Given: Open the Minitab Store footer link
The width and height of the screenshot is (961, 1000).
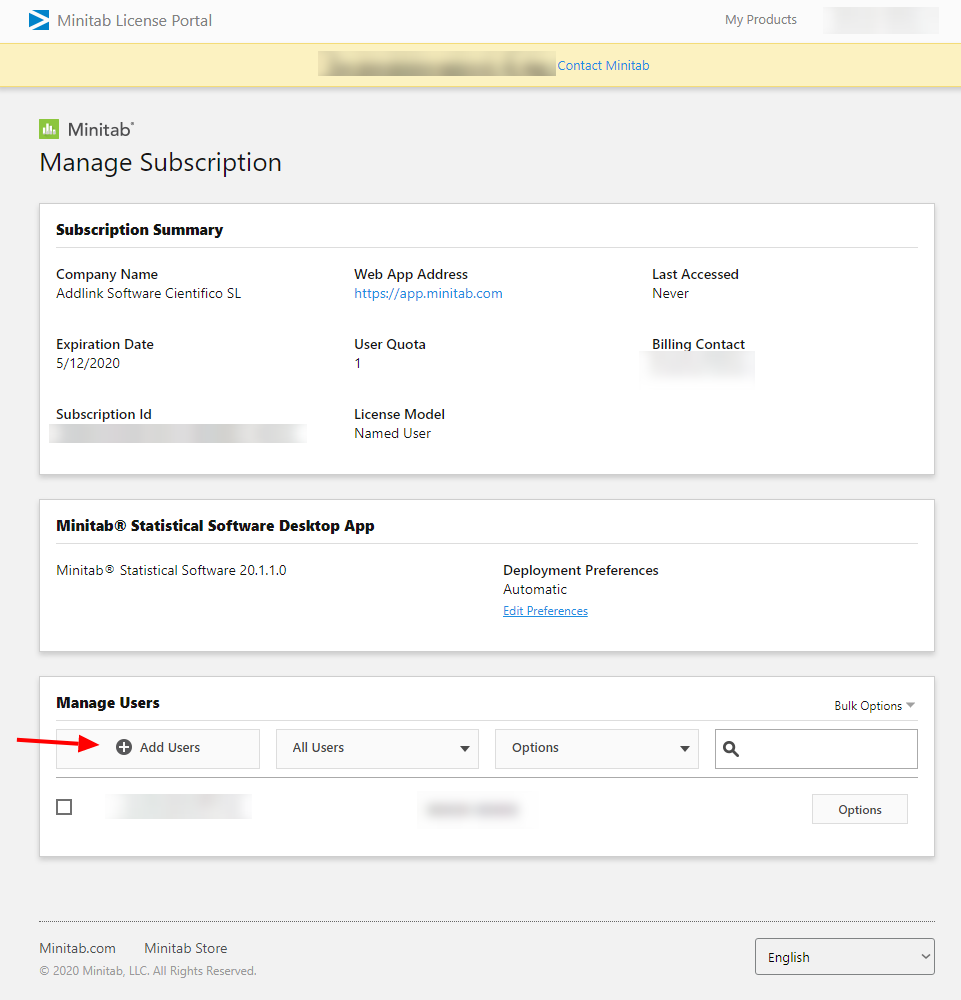Looking at the screenshot, I should pos(185,948).
